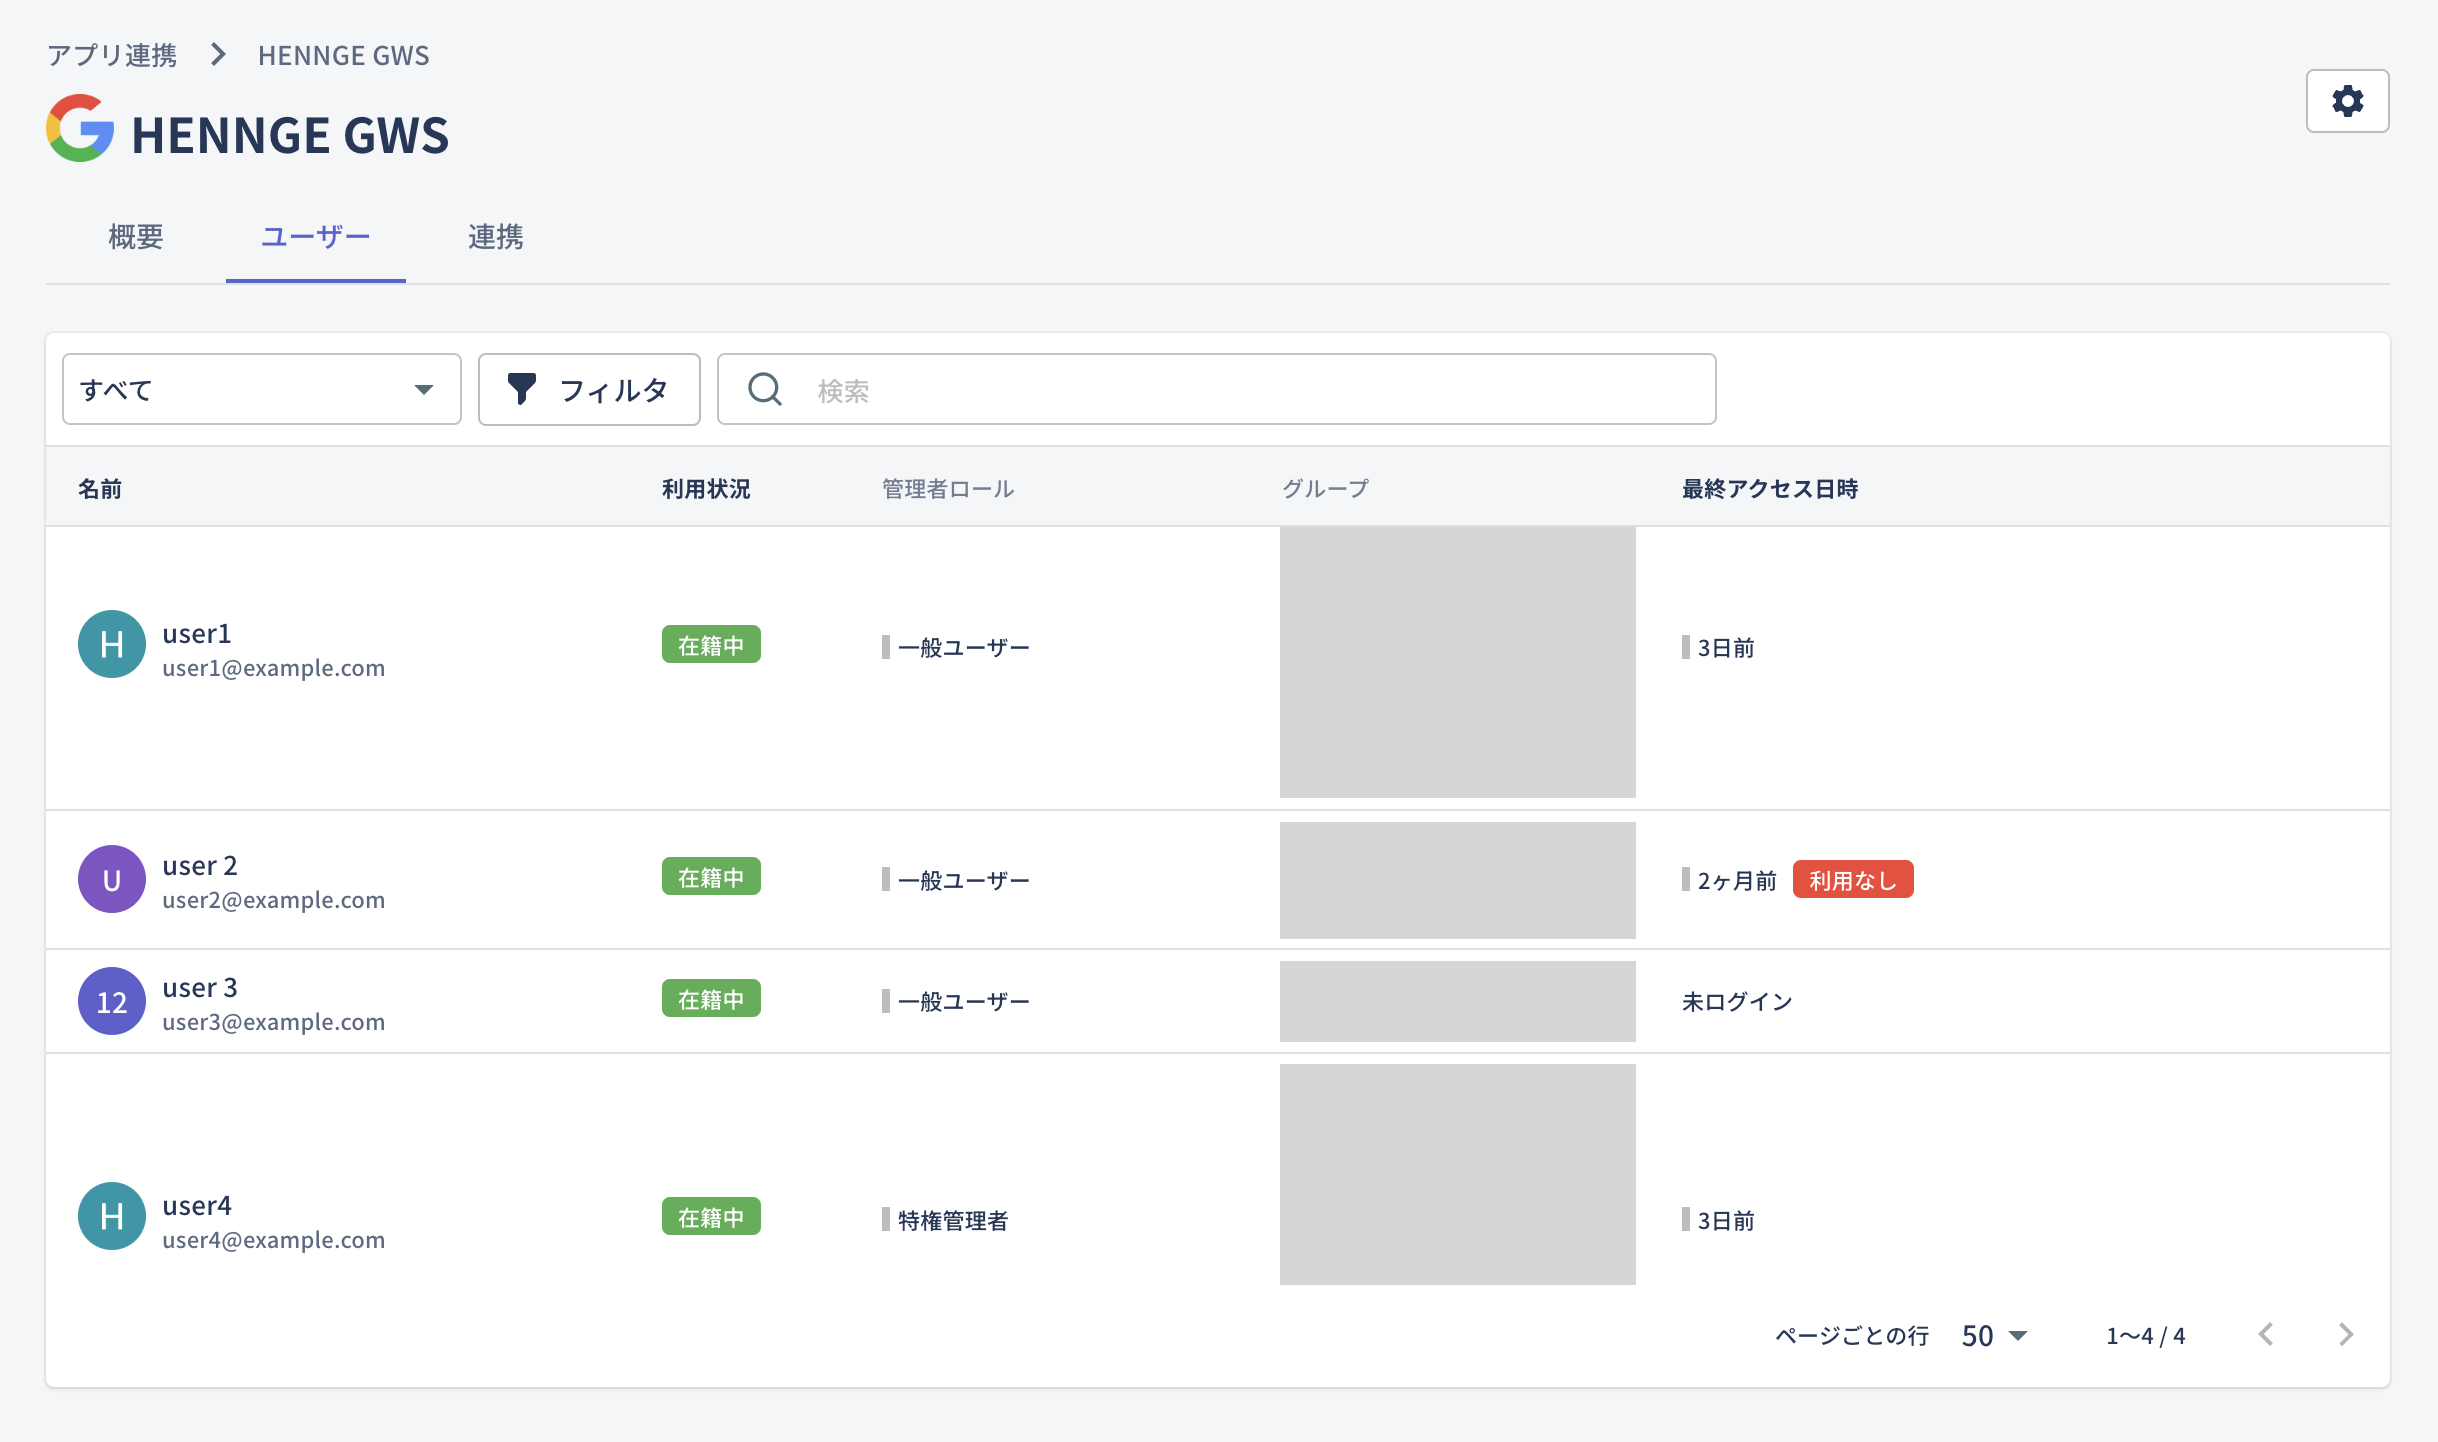Click the red 利用なし badge
2438x1442 pixels.
pyautogui.click(x=1853, y=880)
